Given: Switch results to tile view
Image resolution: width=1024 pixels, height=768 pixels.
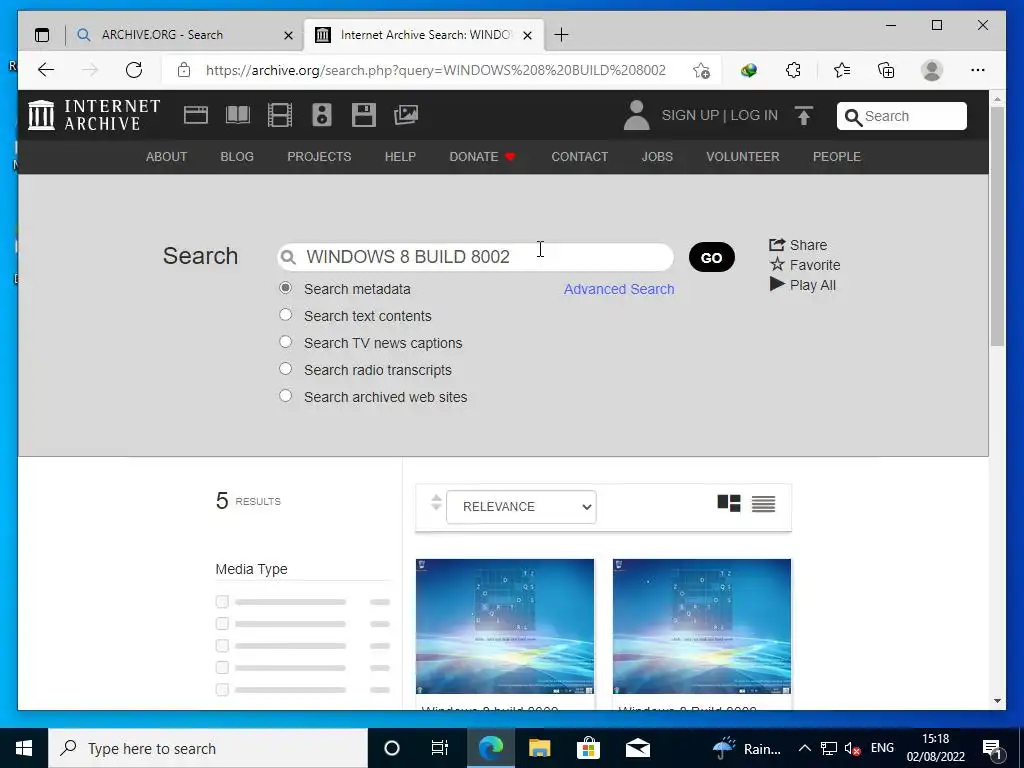Looking at the screenshot, I should coord(729,504).
